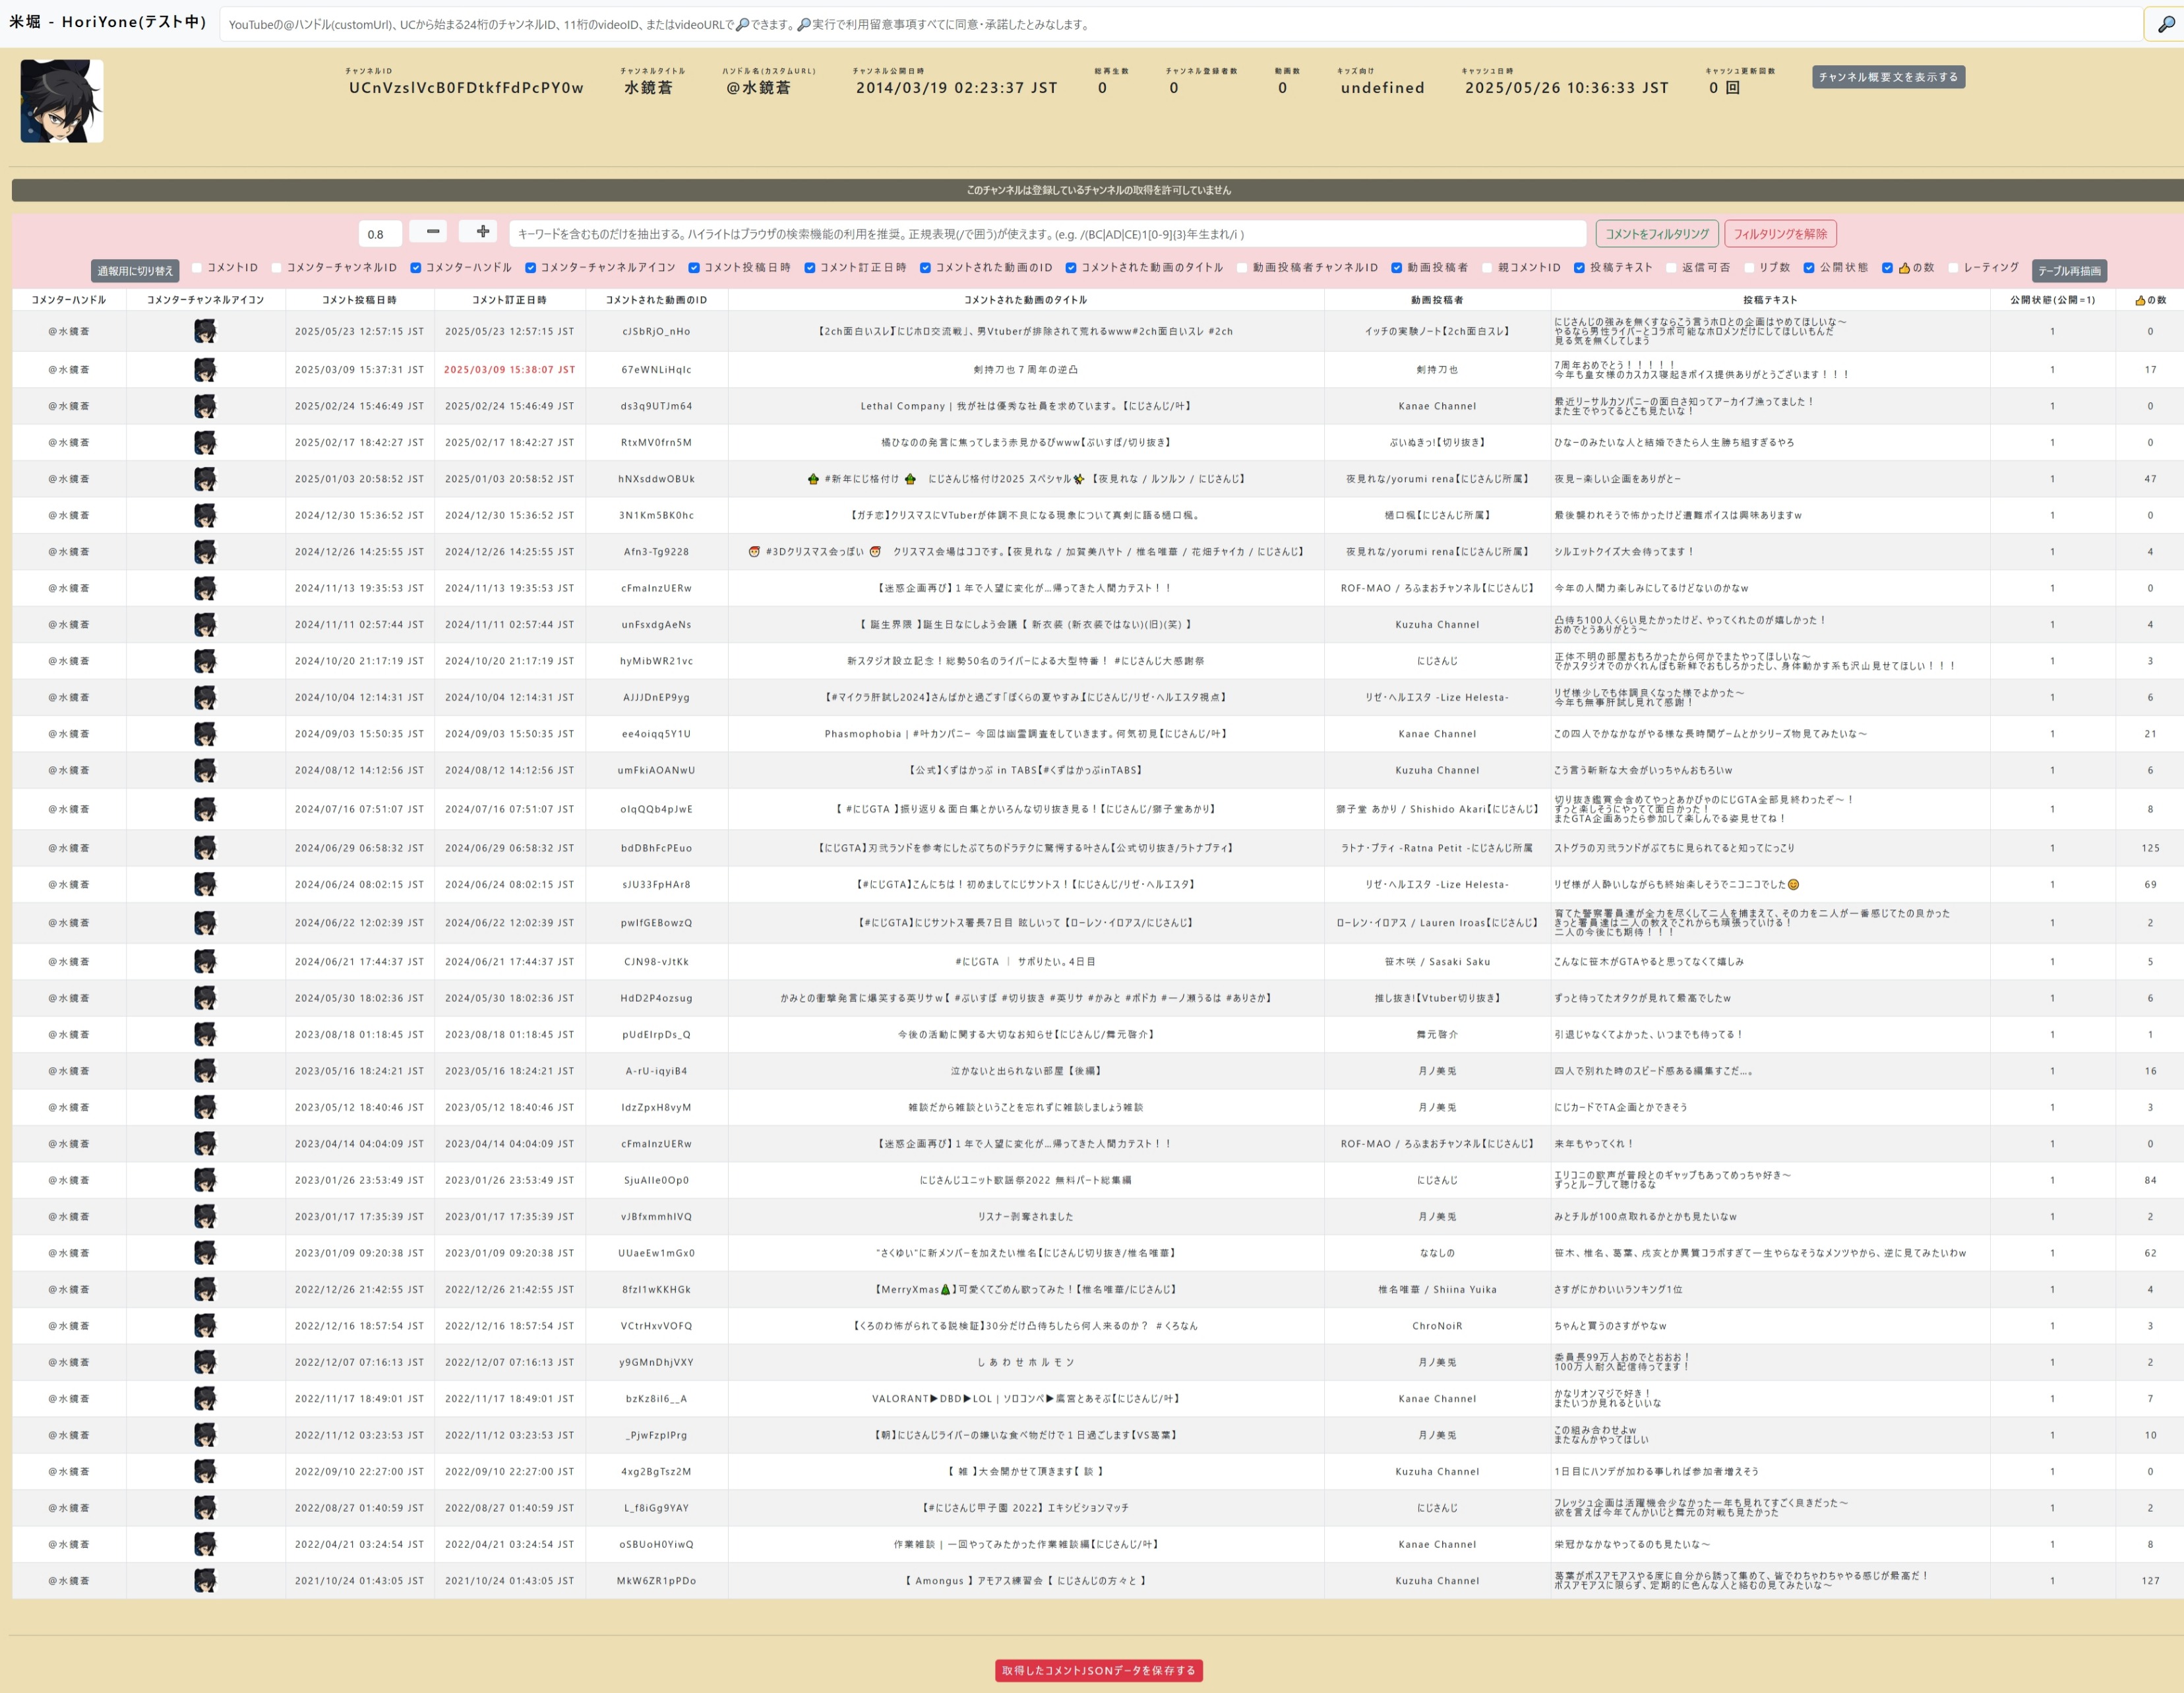2184x1693 pixels.
Task: Click the 0.8 zoom value field
Action: (380, 234)
